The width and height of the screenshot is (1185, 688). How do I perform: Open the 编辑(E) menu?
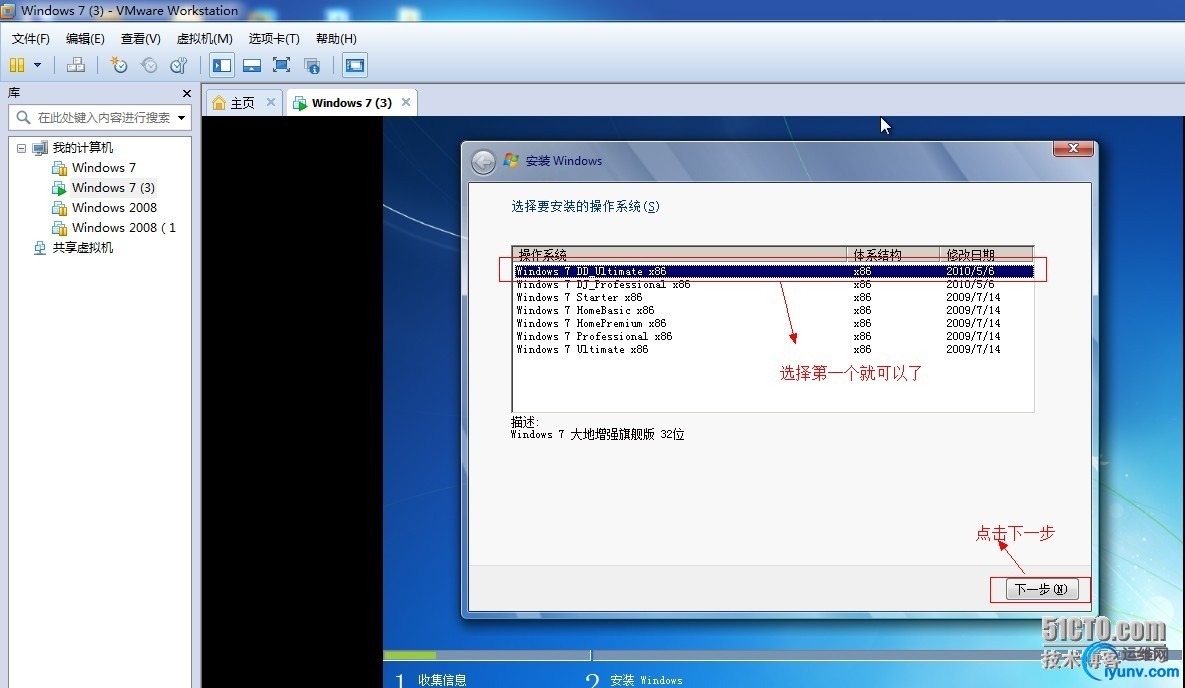(85, 39)
